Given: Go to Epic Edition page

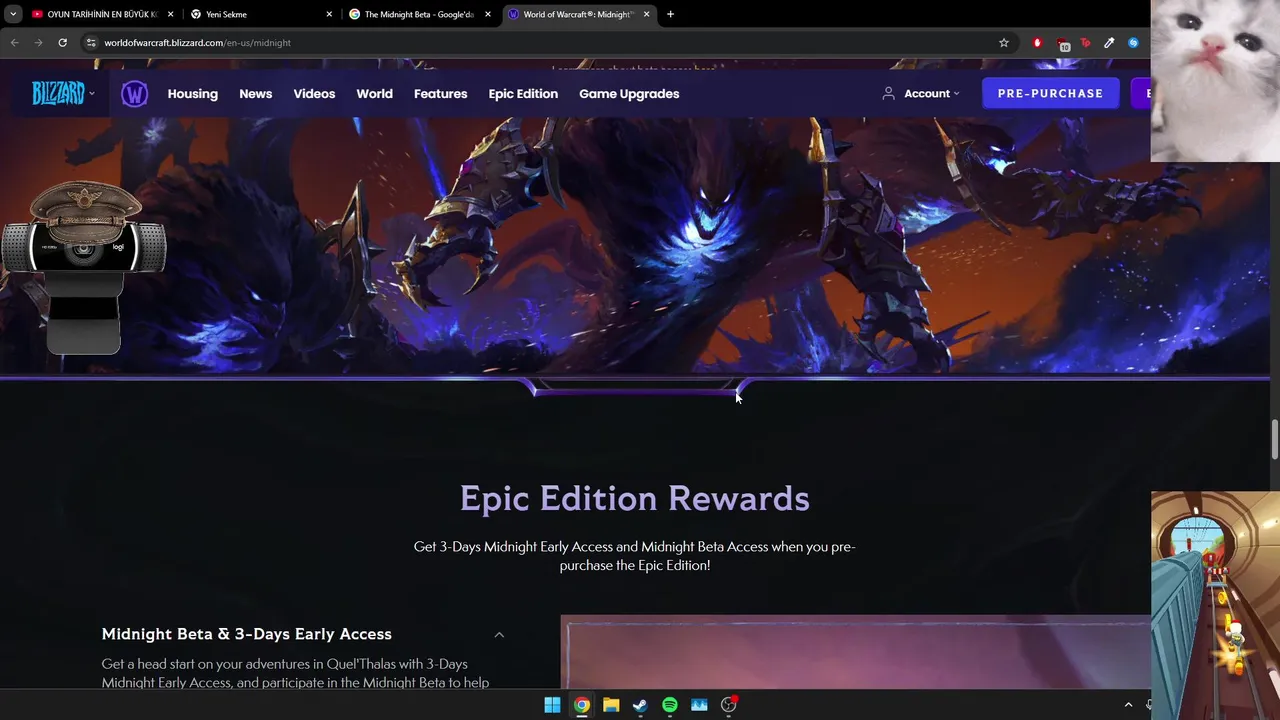Looking at the screenshot, I should point(523,94).
